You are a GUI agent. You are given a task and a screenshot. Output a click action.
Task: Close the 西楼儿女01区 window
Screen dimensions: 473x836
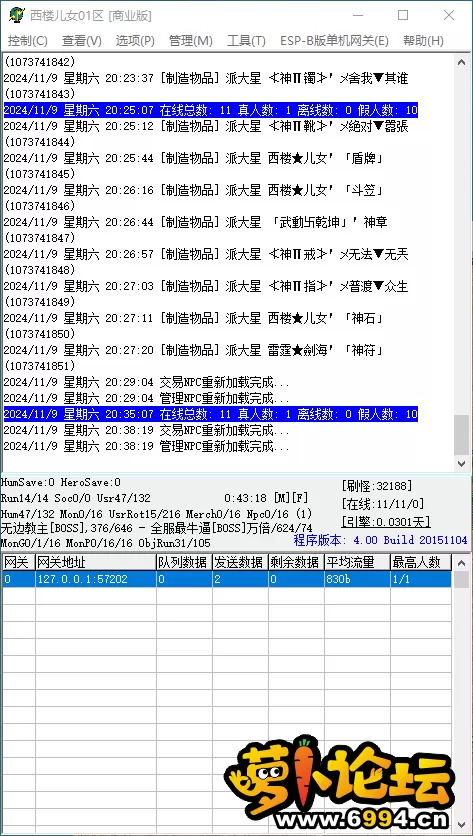(449, 15)
